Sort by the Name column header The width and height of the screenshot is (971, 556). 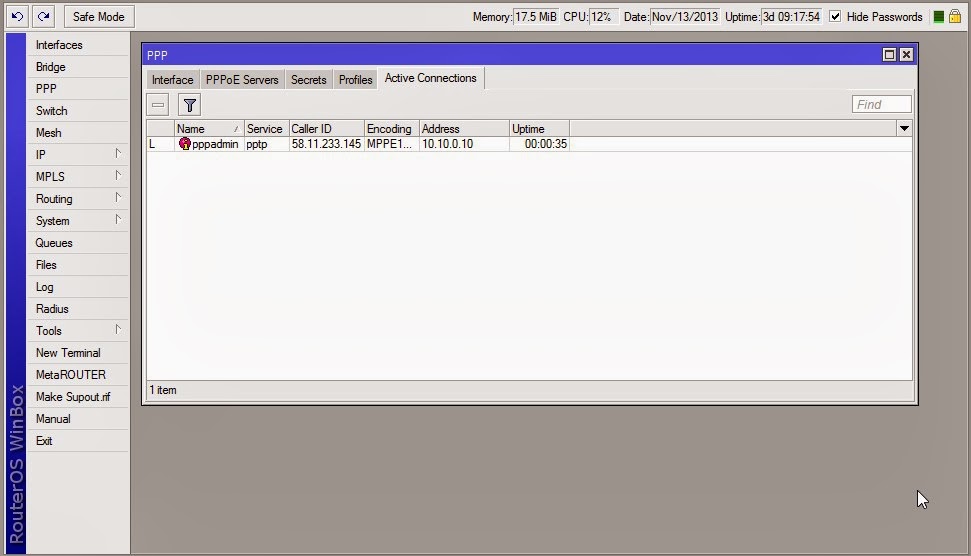click(x=209, y=129)
